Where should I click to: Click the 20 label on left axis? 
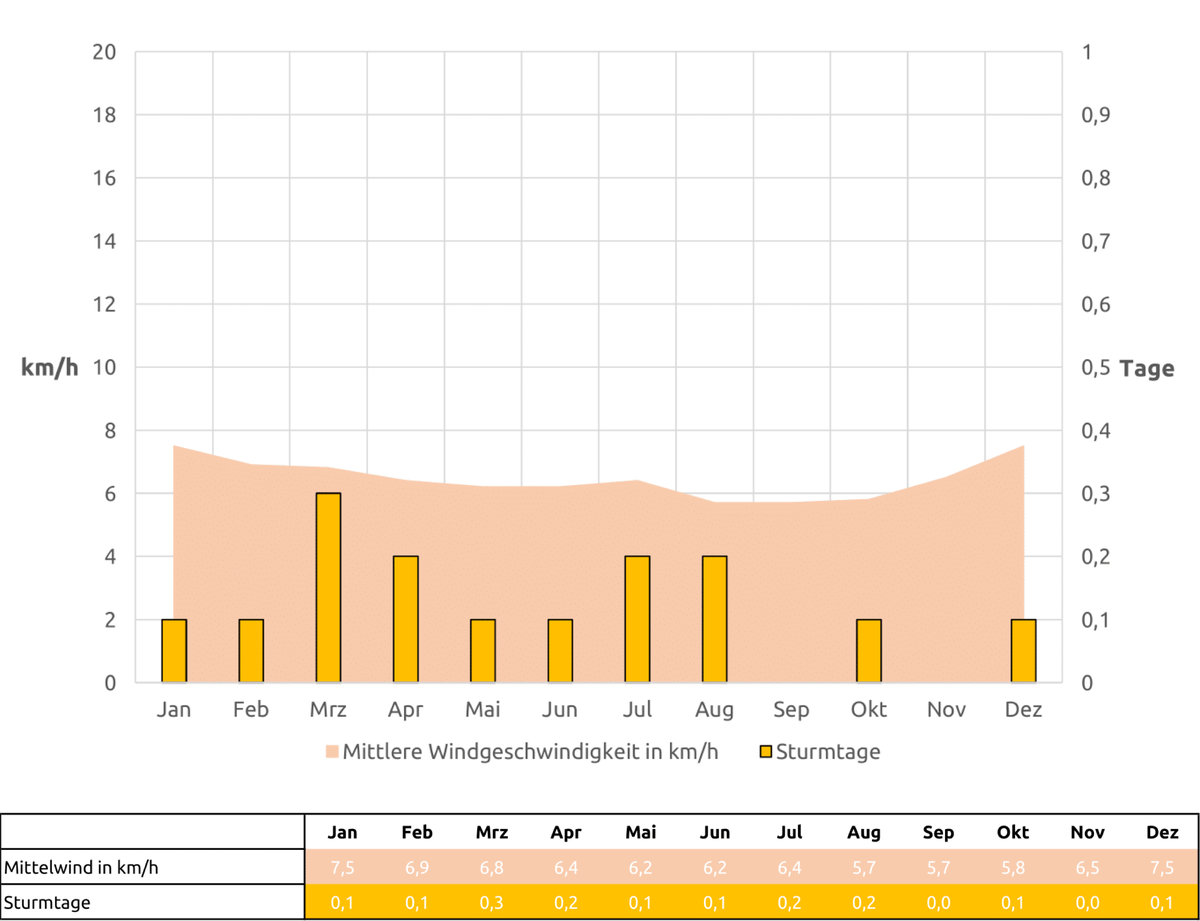[x=104, y=52]
